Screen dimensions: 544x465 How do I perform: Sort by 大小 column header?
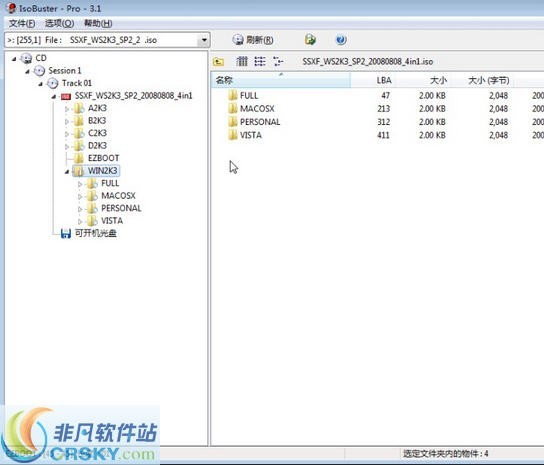pyautogui.click(x=425, y=81)
